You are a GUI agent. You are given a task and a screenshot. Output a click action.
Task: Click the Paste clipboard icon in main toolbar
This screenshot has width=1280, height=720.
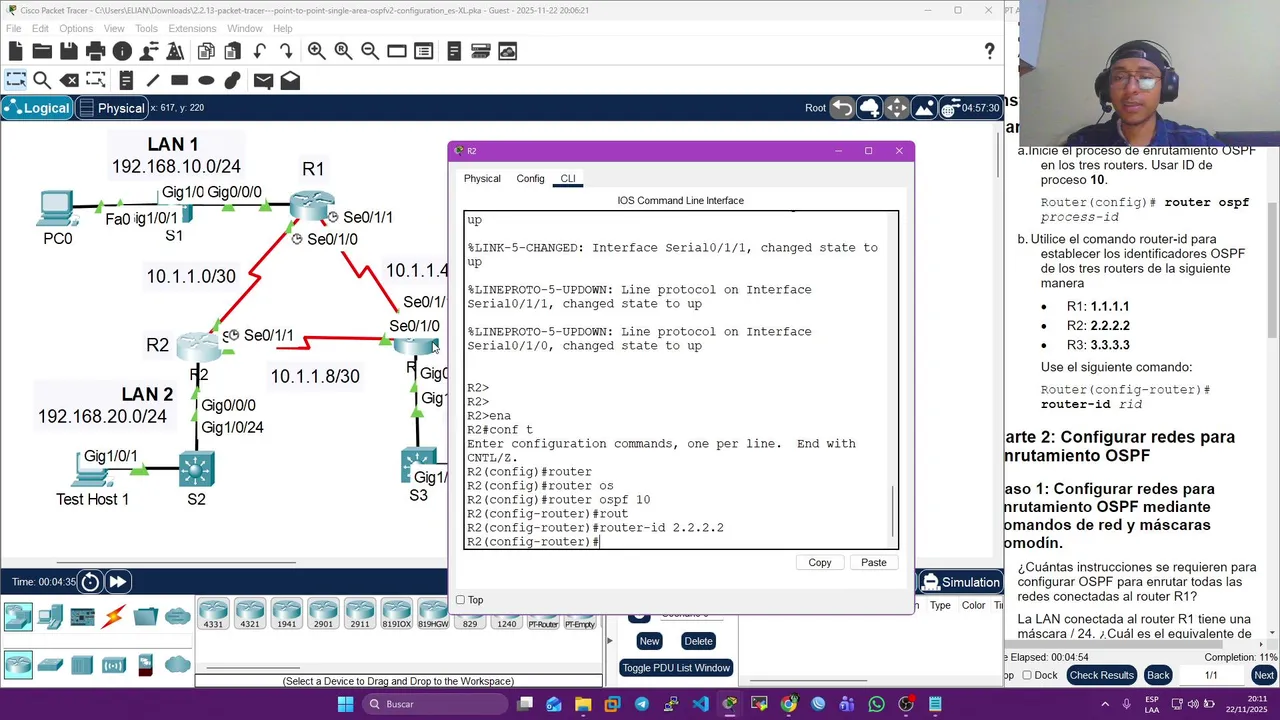pos(233,51)
